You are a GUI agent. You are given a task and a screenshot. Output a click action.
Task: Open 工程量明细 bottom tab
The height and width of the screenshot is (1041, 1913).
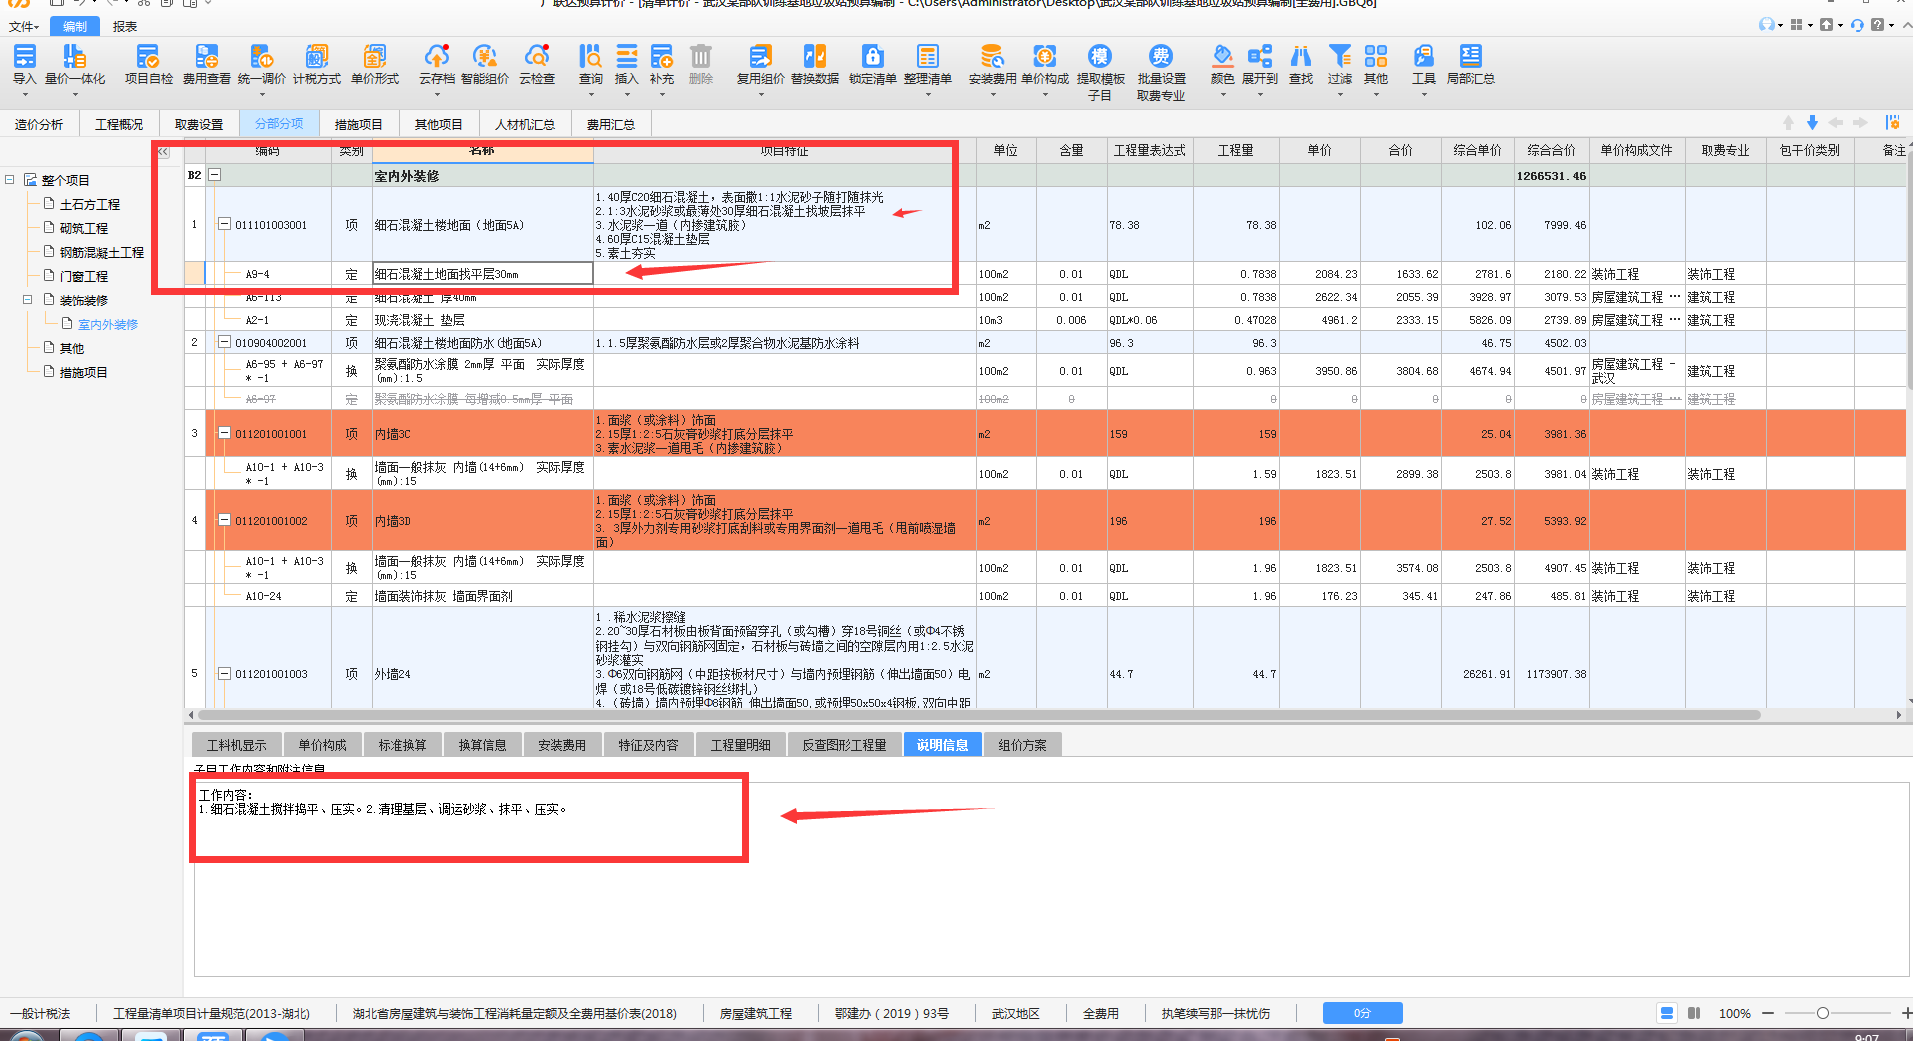pyautogui.click(x=741, y=745)
